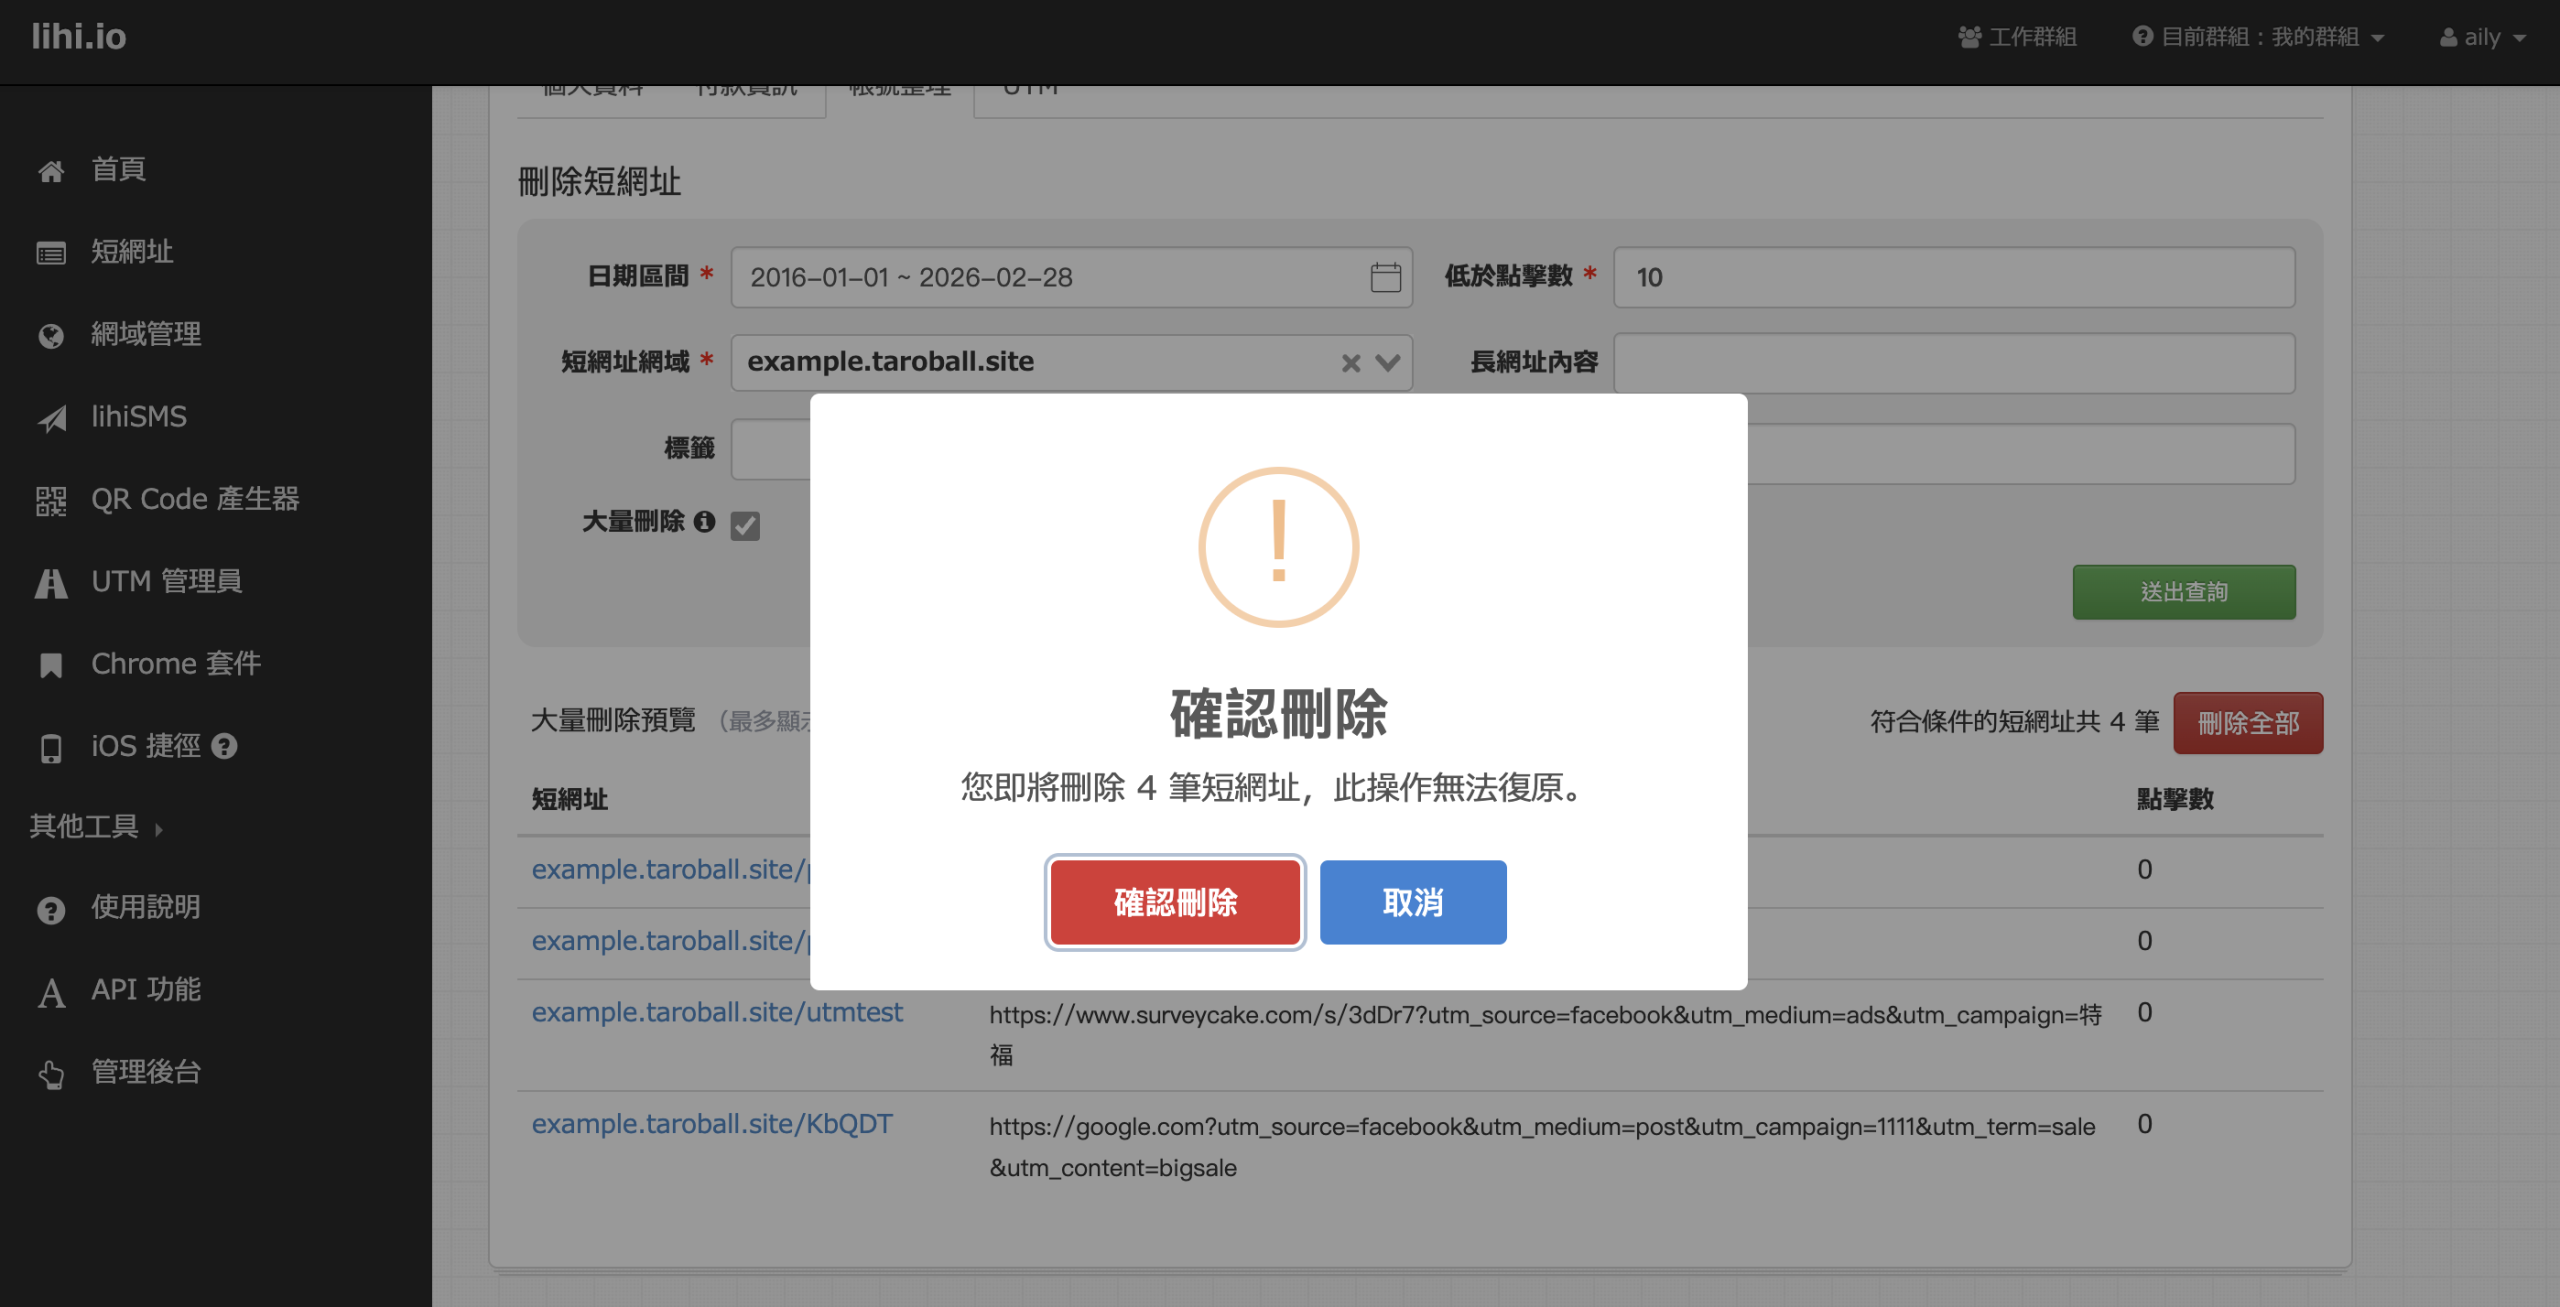Open the aily user menu
The height and width of the screenshot is (1307, 2560).
[2482, 37]
